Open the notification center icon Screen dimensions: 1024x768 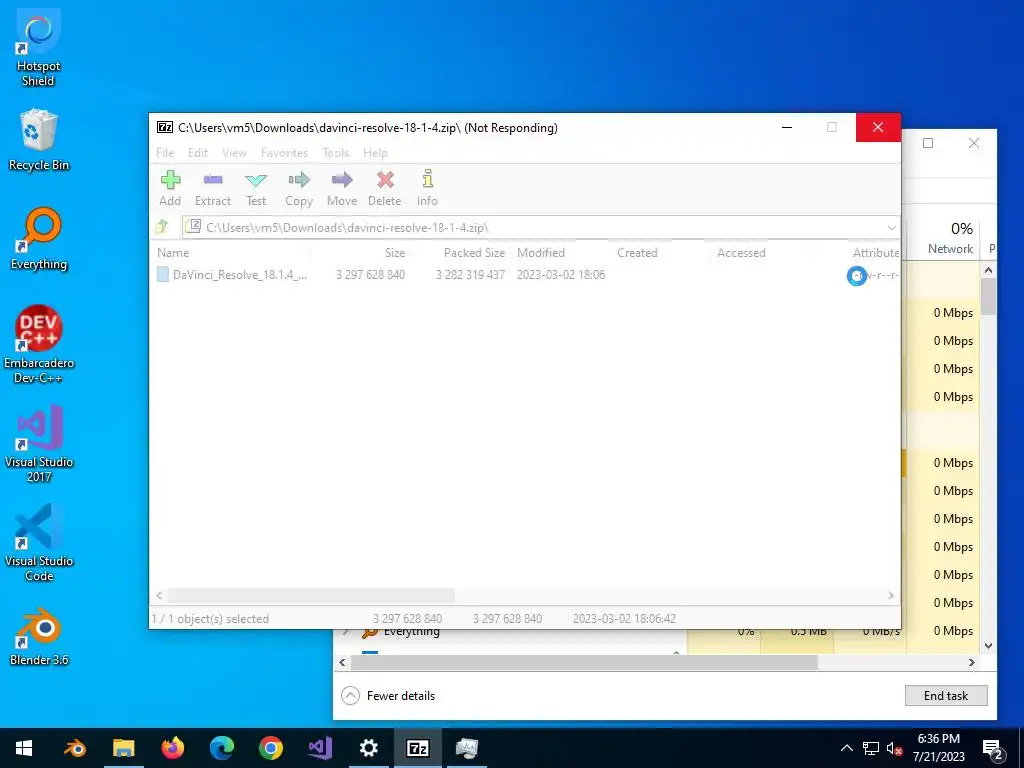coord(993,749)
